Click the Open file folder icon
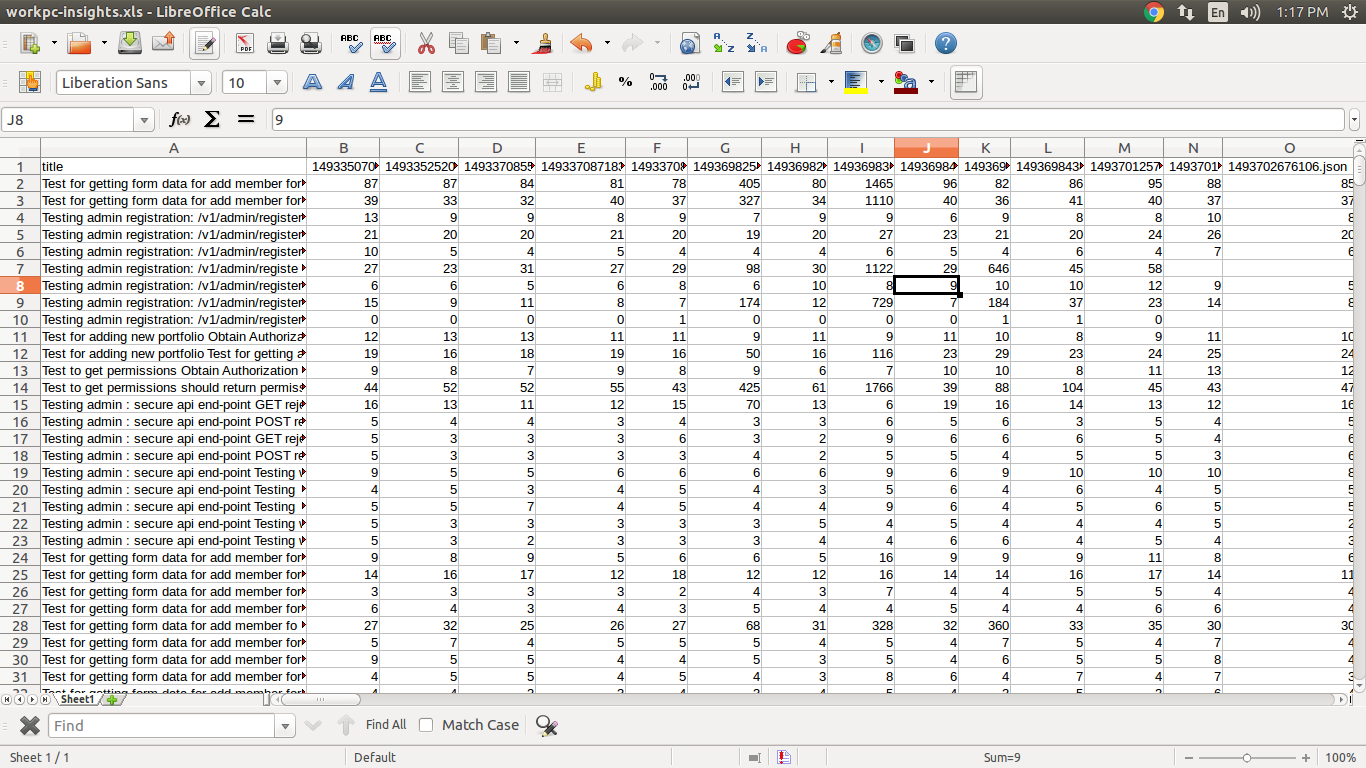 [80, 43]
